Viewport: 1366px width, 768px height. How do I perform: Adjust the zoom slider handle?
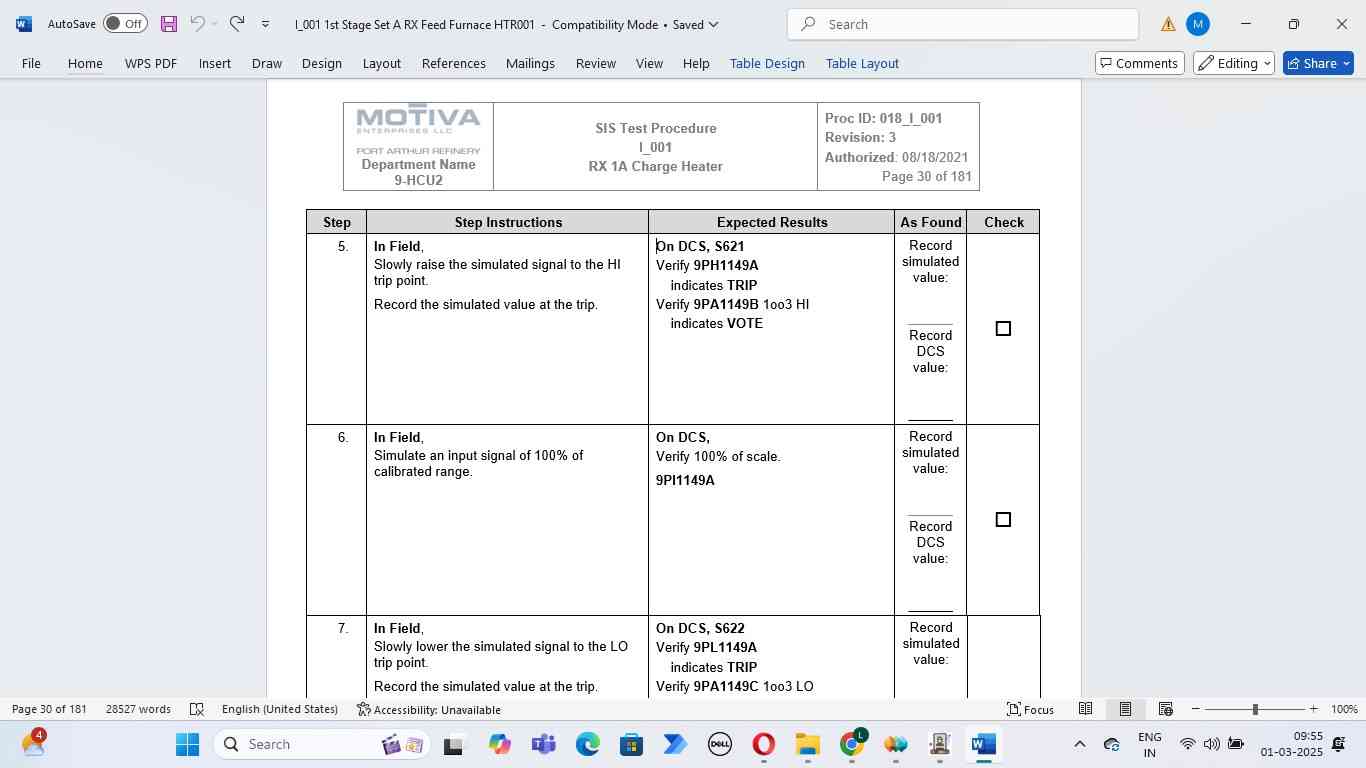coord(1255,709)
